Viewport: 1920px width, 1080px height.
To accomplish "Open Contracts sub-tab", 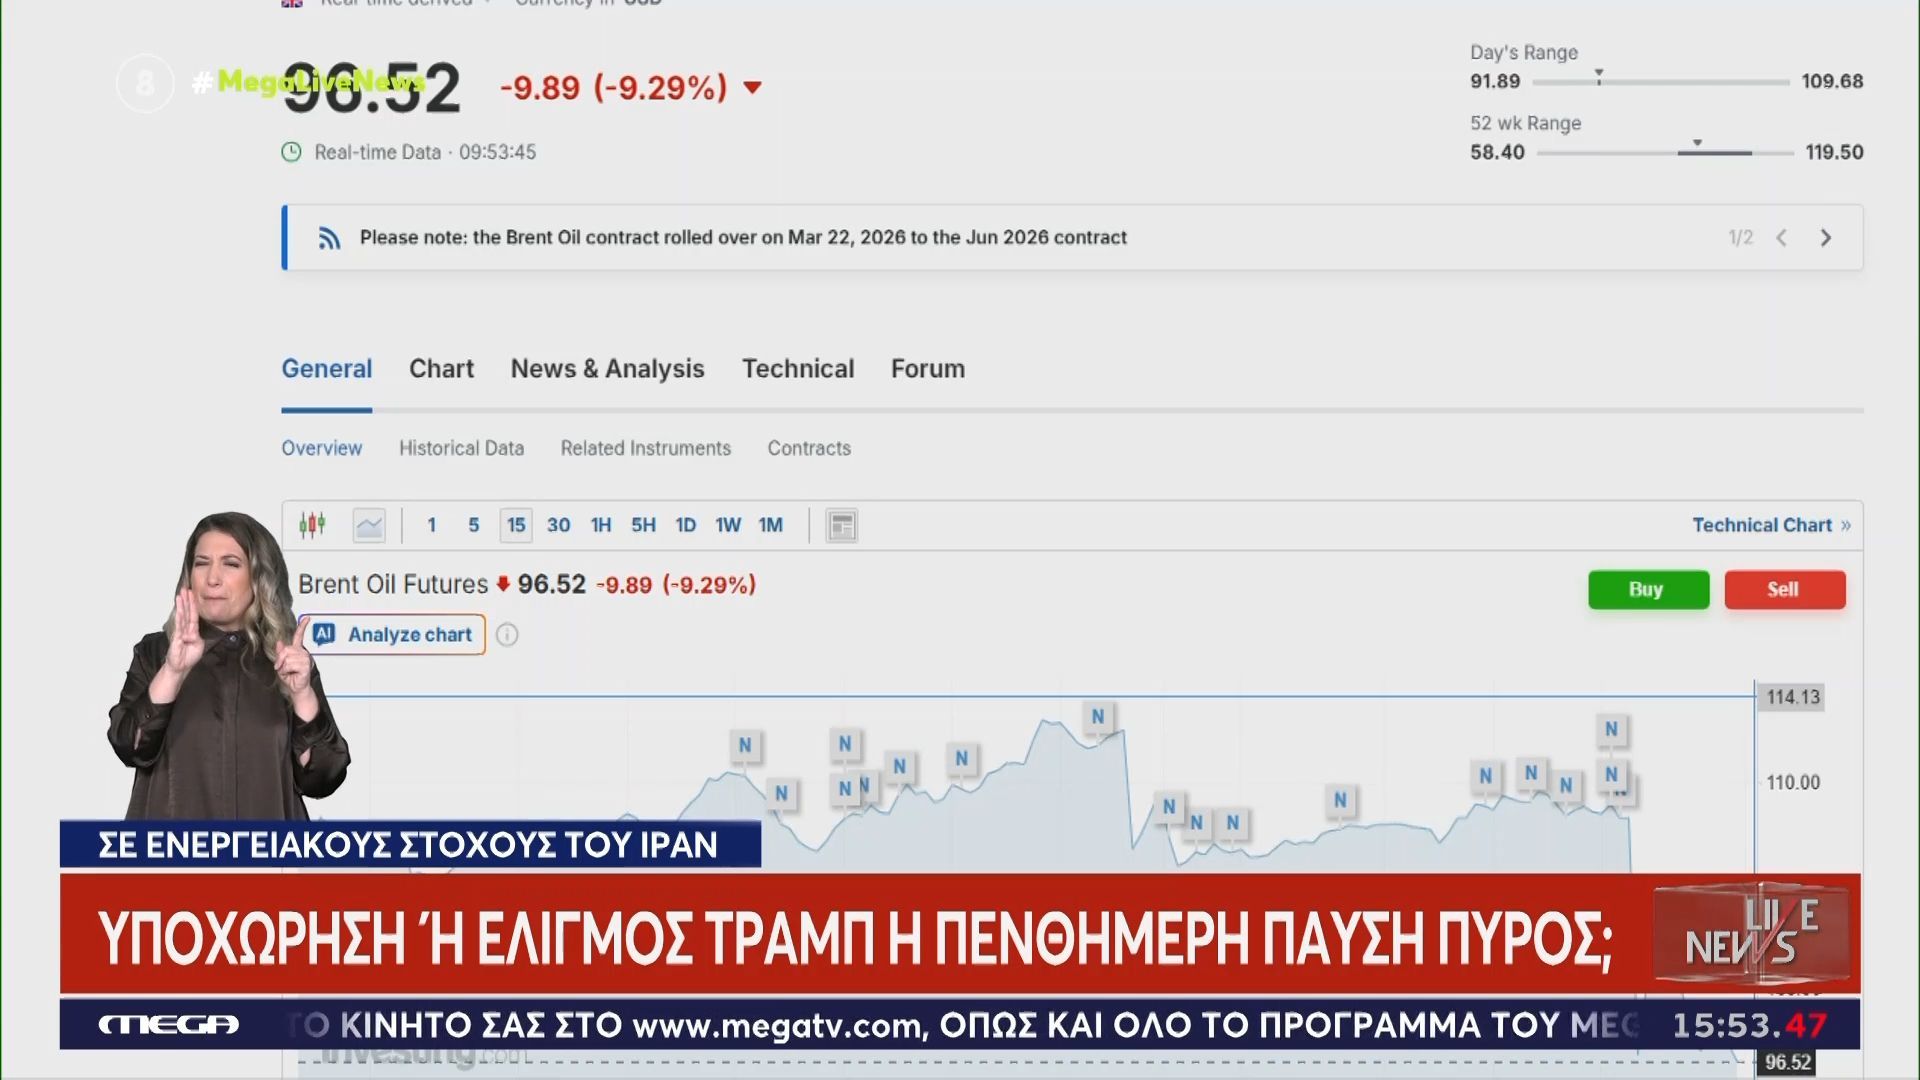I will [x=809, y=448].
